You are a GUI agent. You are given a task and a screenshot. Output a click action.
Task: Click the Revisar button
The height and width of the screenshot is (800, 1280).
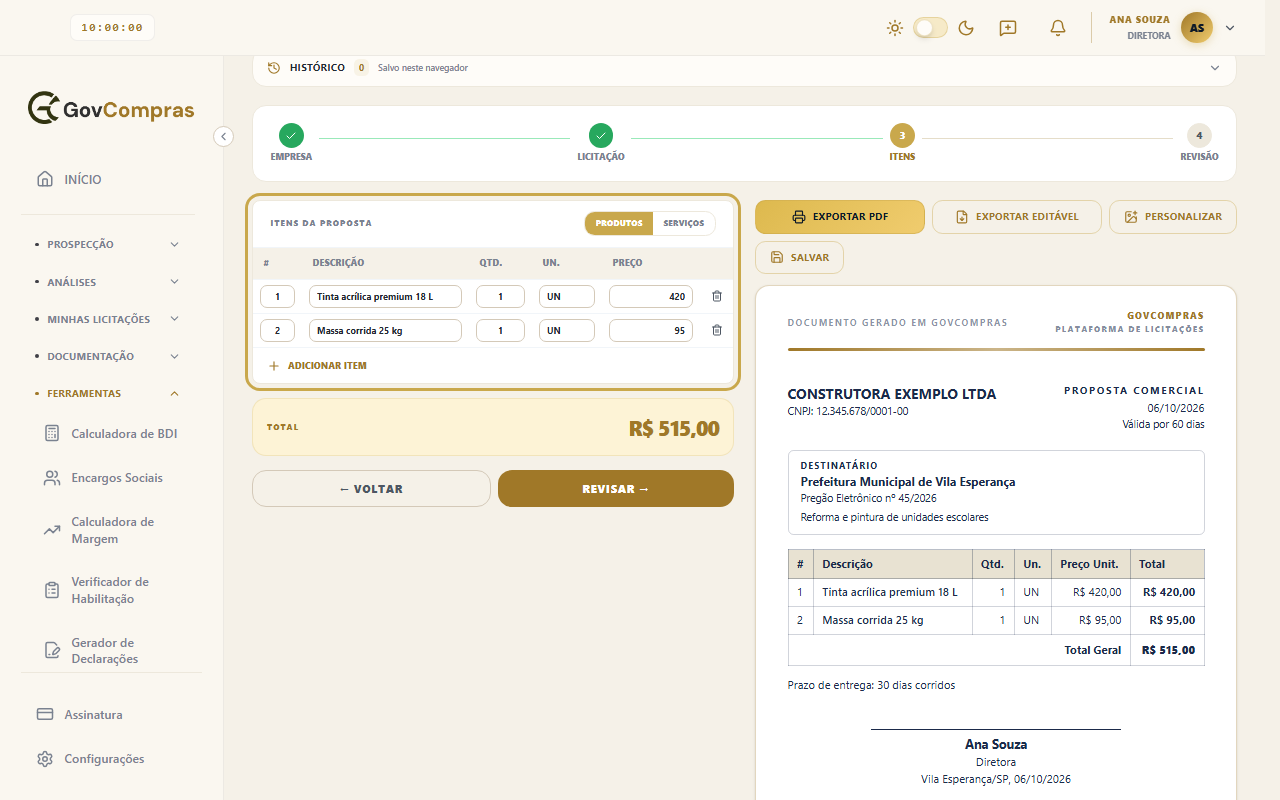(x=616, y=489)
